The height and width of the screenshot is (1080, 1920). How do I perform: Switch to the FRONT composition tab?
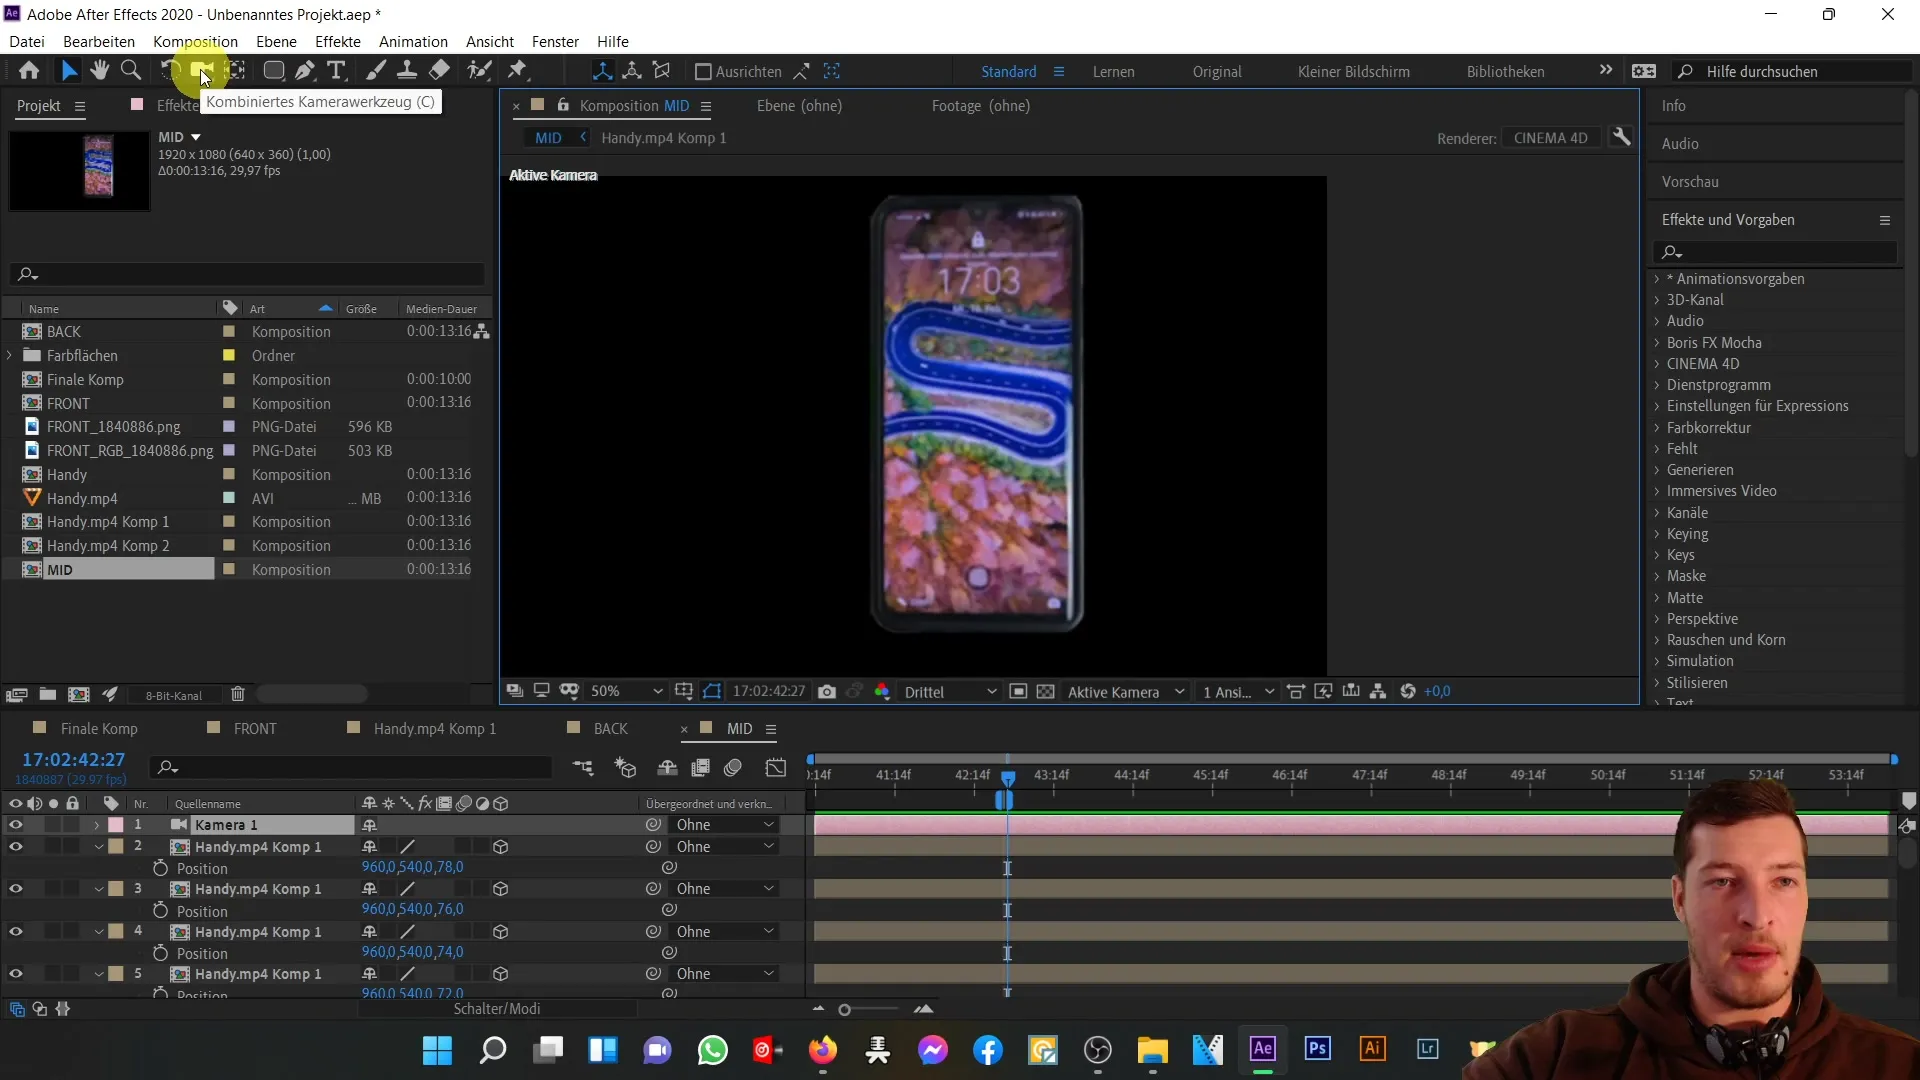(x=255, y=728)
